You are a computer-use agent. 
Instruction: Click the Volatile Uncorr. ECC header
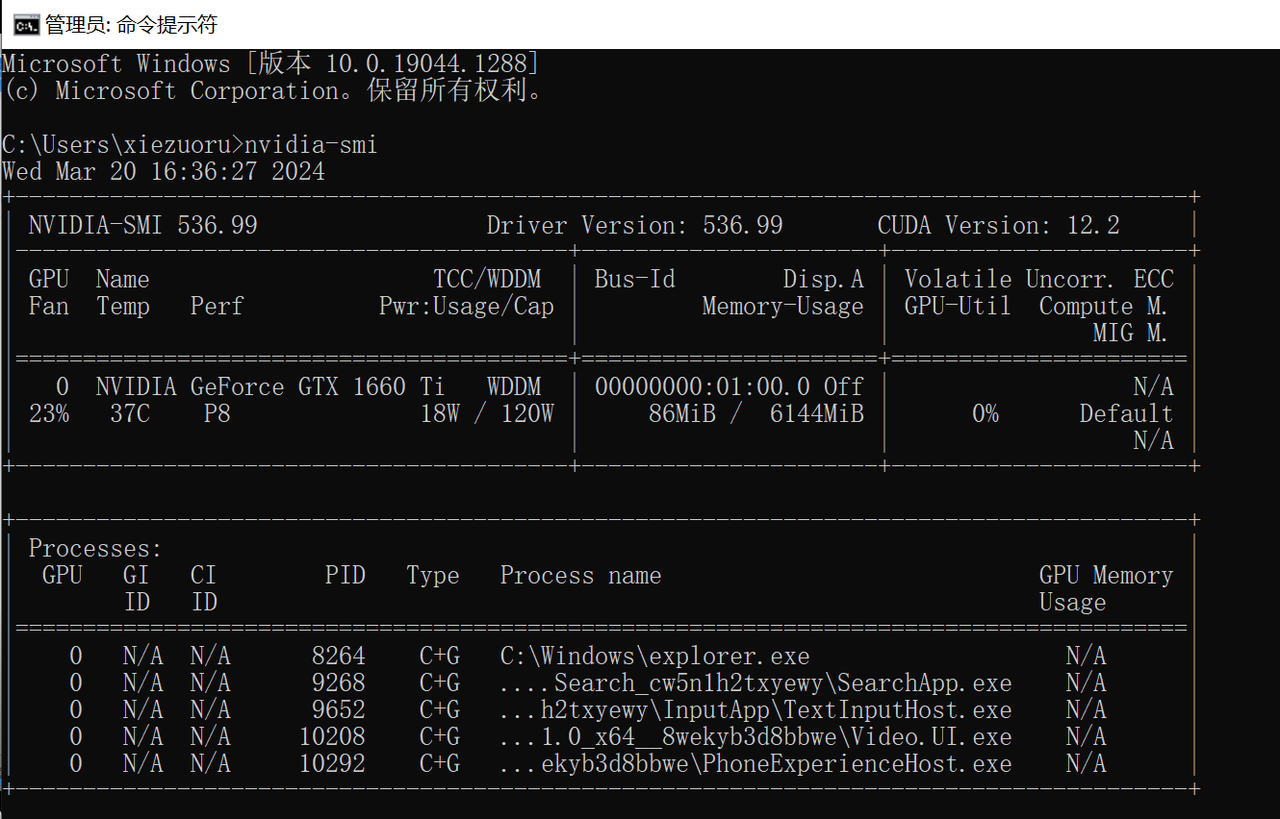tap(1039, 279)
